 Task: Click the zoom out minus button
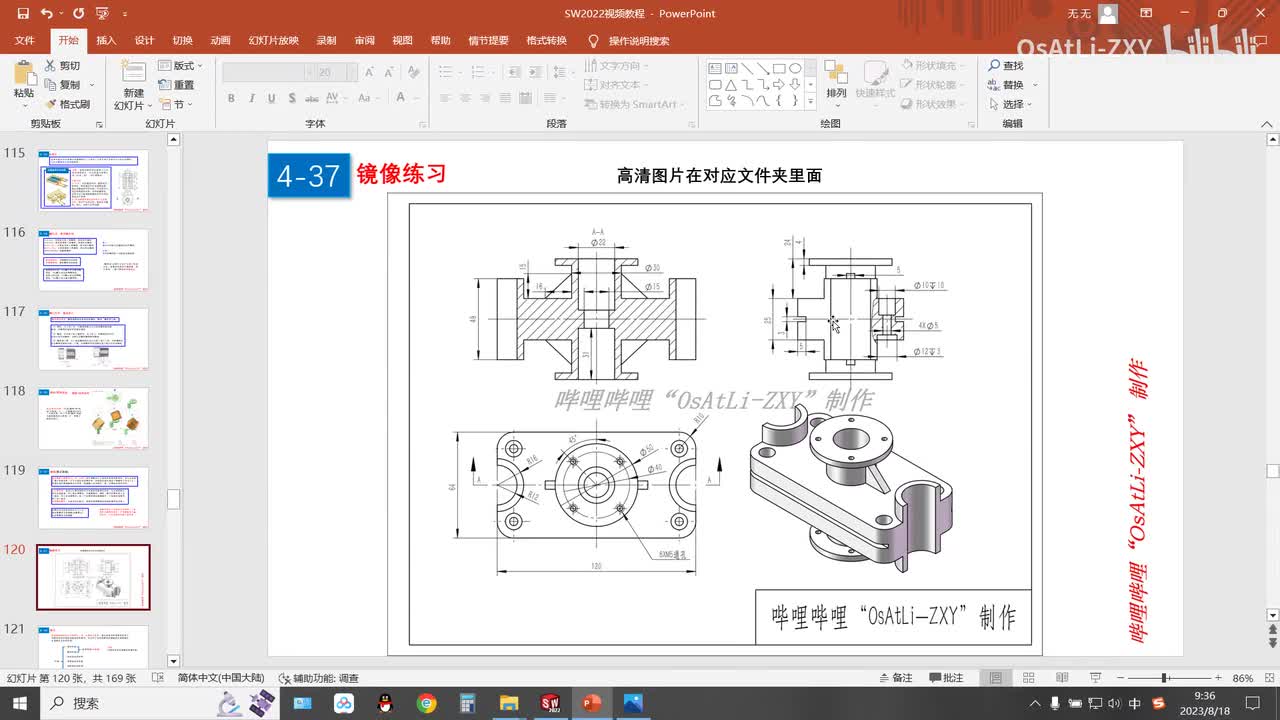click(x=1118, y=678)
